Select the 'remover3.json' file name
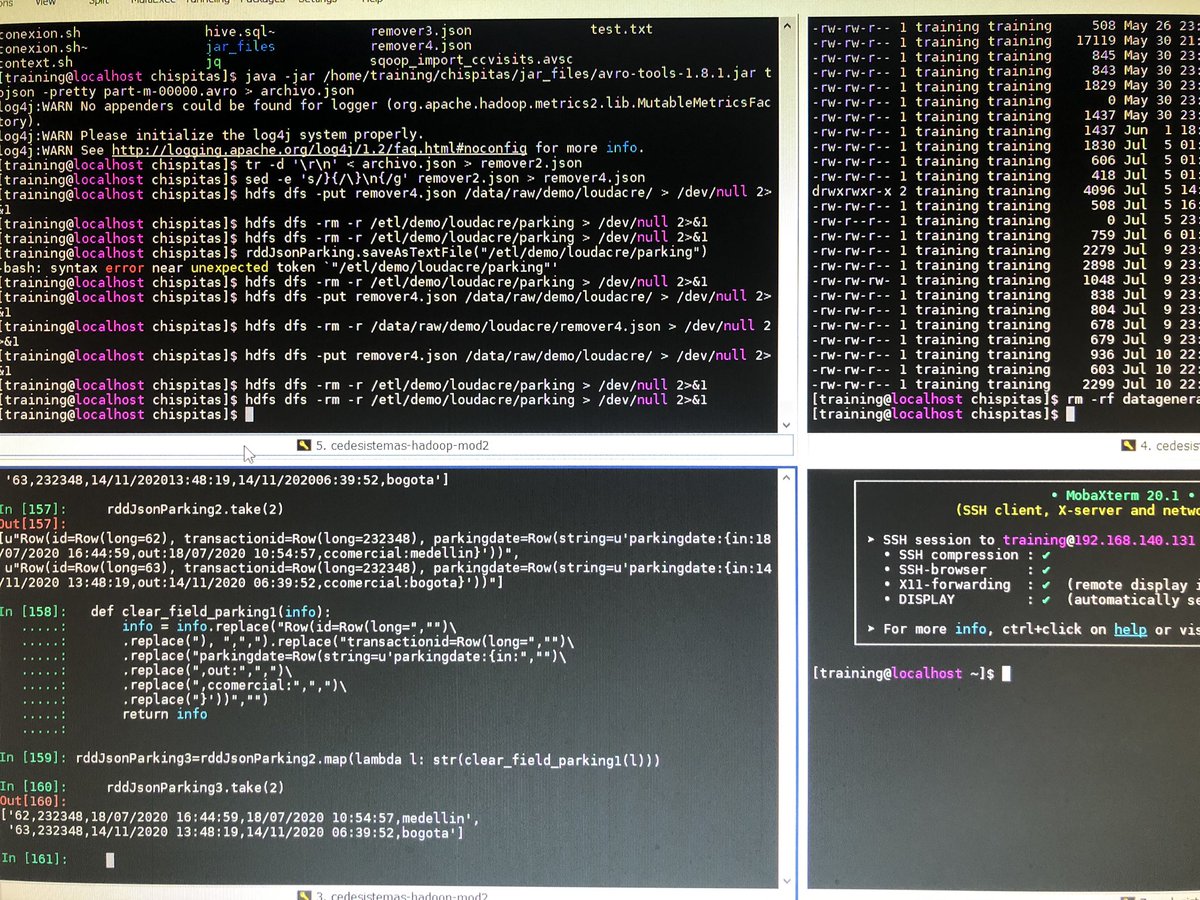 [420, 30]
